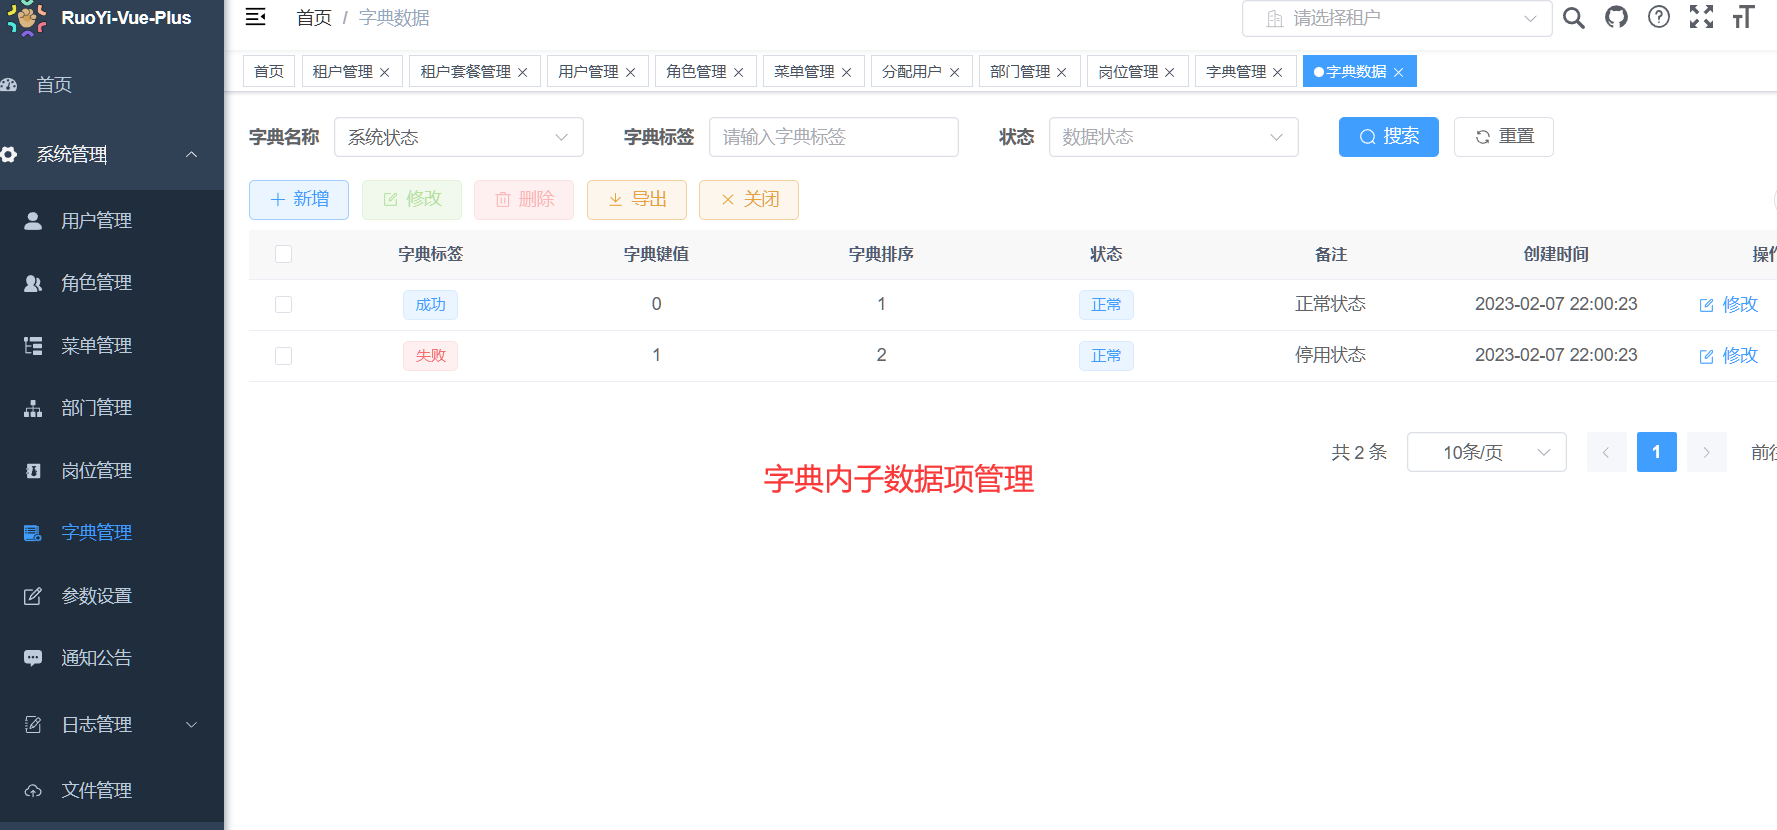1777x830 pixels.
Task: Open 参数设置 in the sidebar
Action: tap(112, 596)
